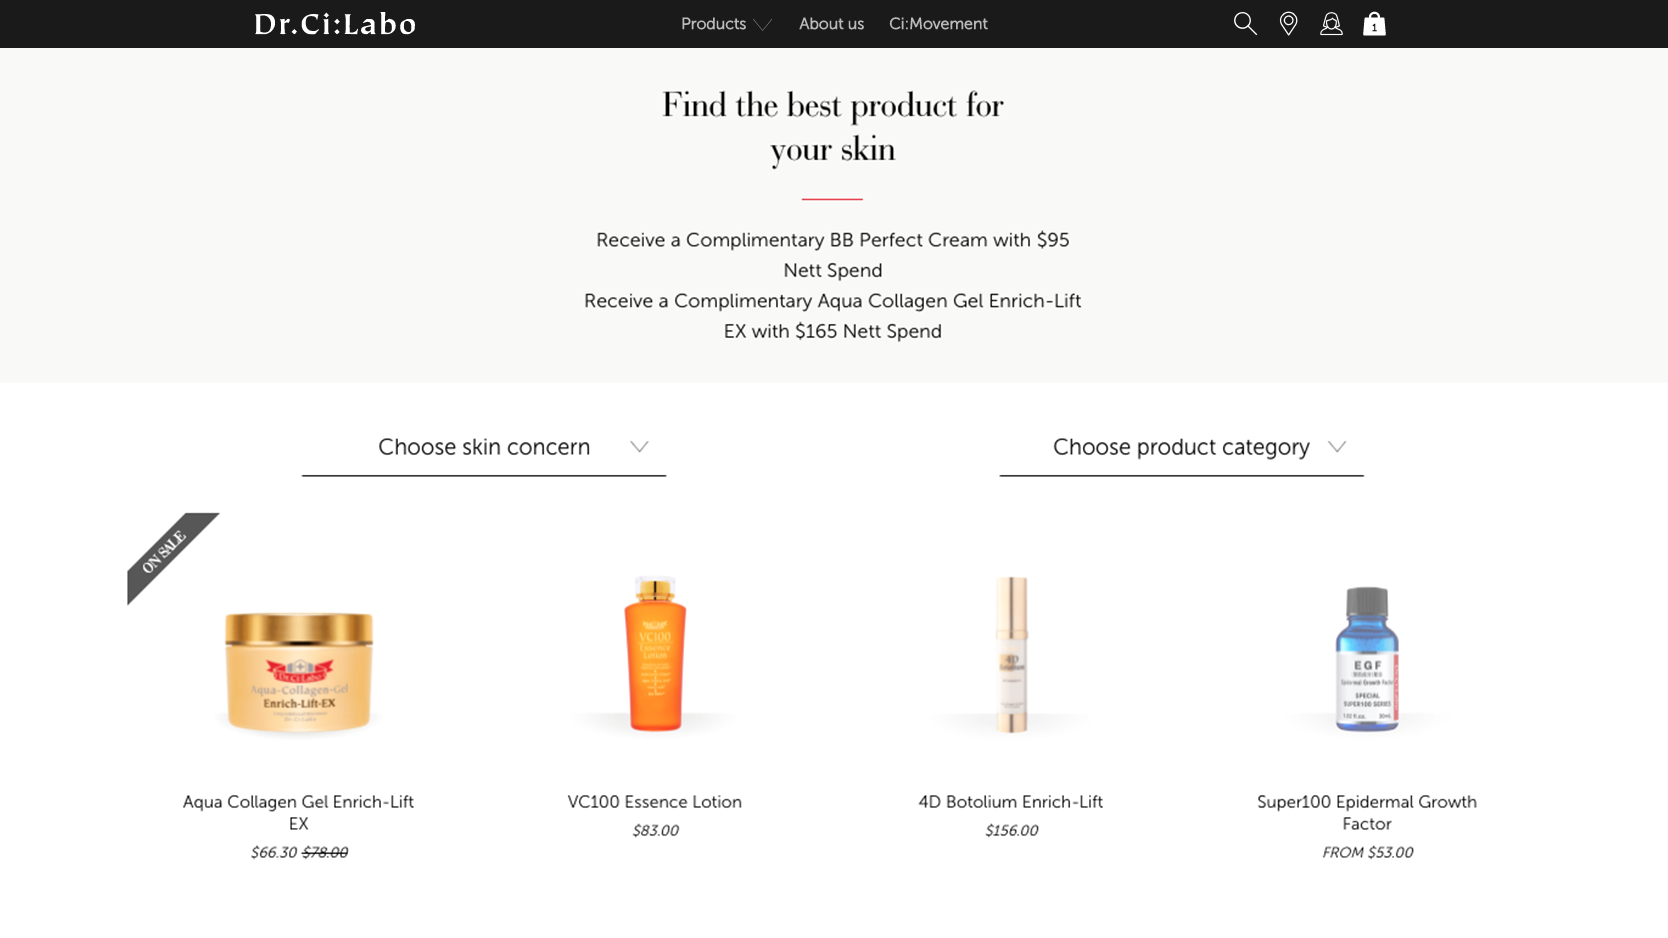Open the store locator pin icon

coord(1288,24)
